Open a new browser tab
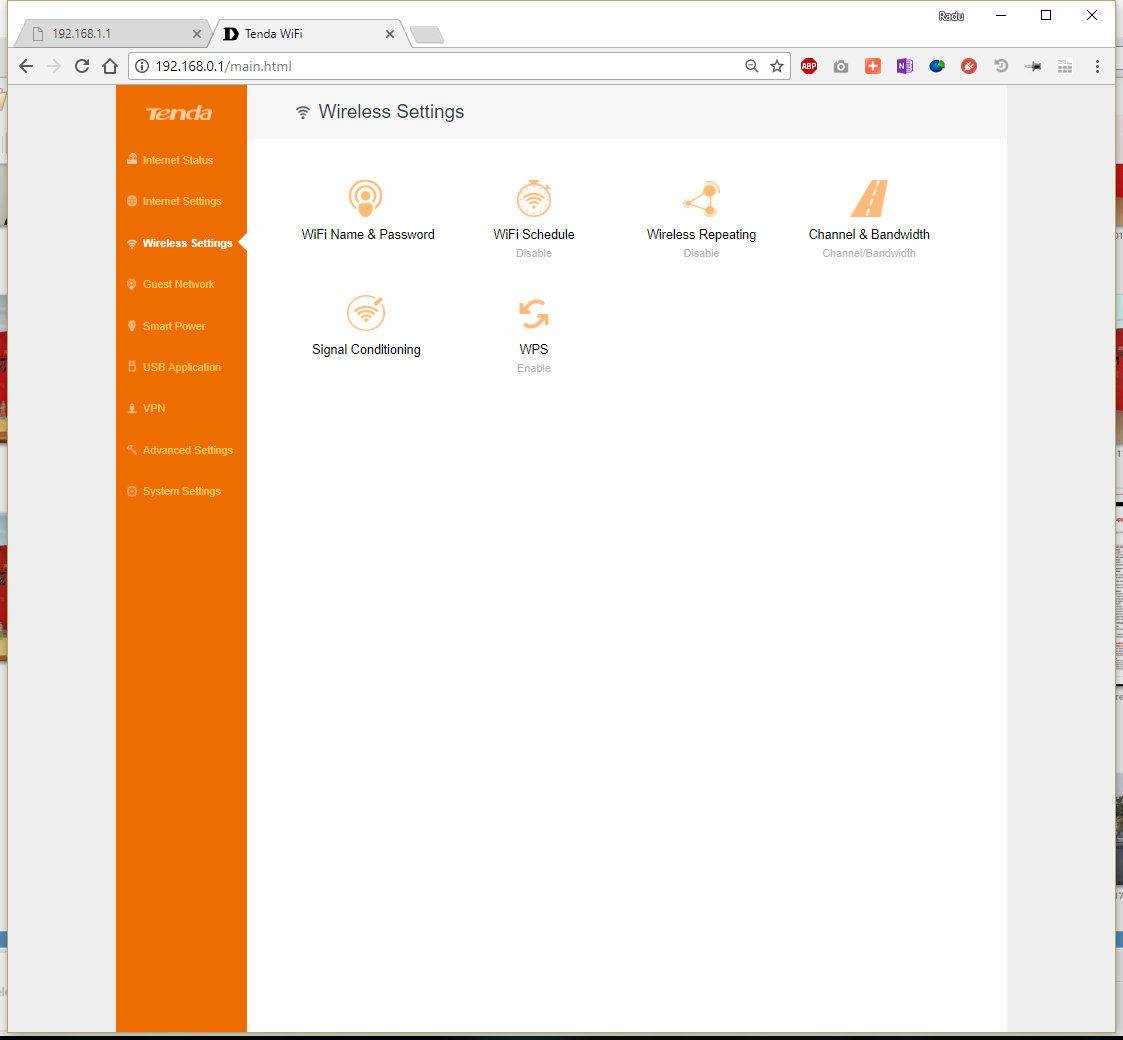The width and height of the screenshot is (1123, 1040). pos(427,34)
